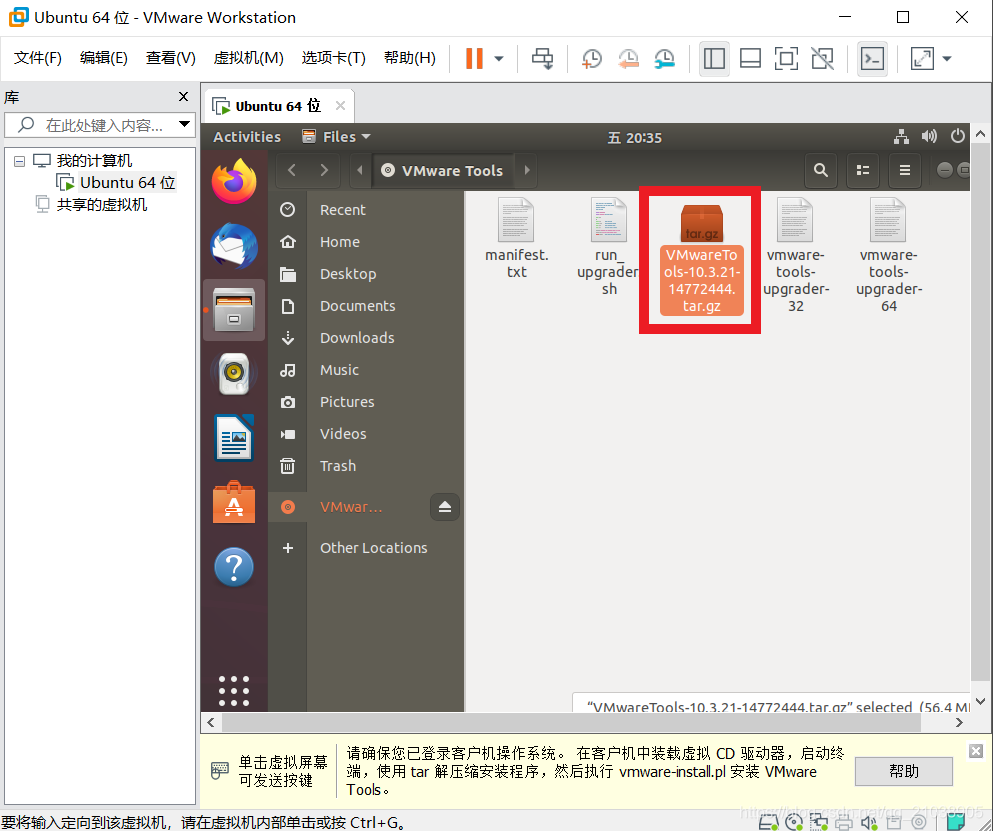993x831 pixels.
Task: Go back in Files navigation
Action: 291,170
